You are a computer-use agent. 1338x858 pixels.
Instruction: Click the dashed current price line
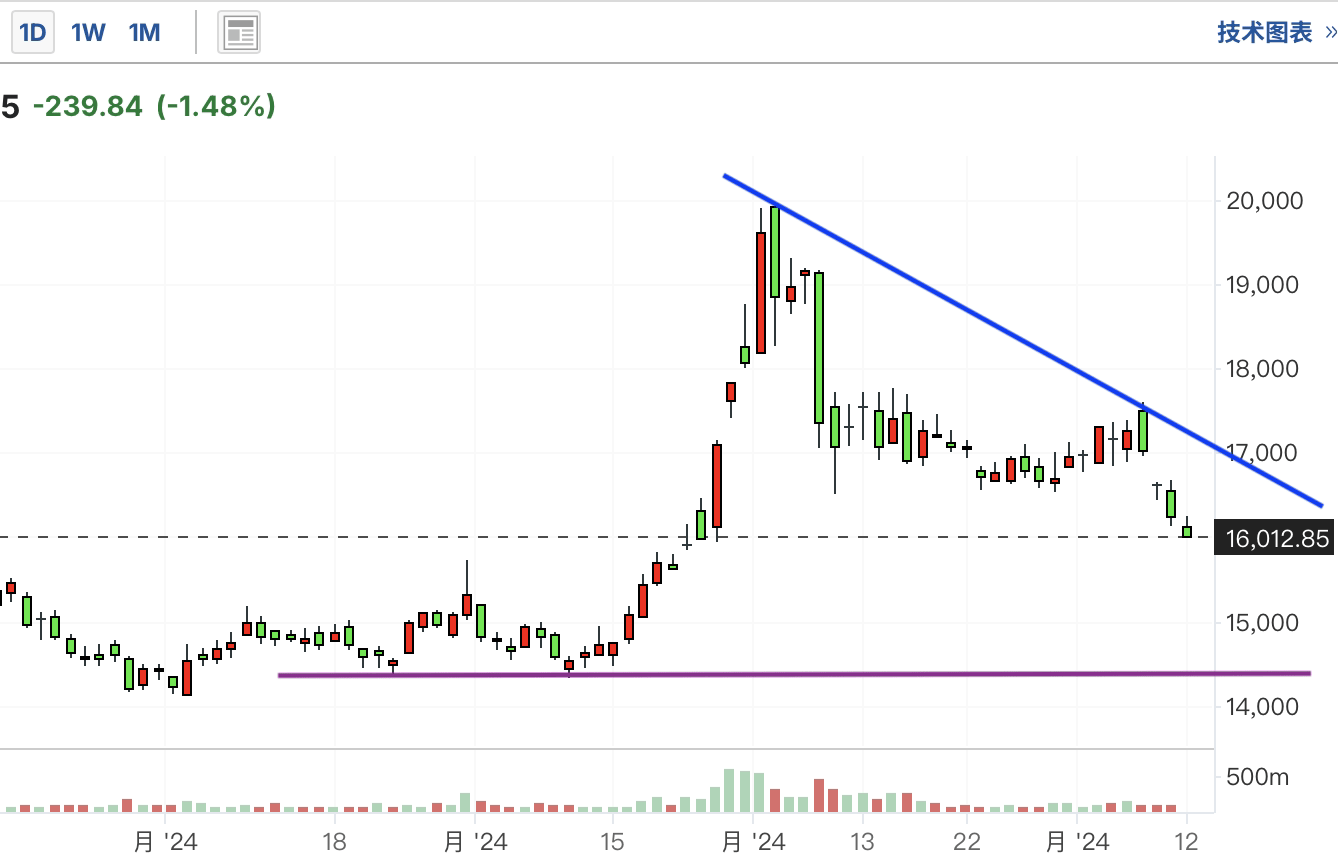coord(607,538)
